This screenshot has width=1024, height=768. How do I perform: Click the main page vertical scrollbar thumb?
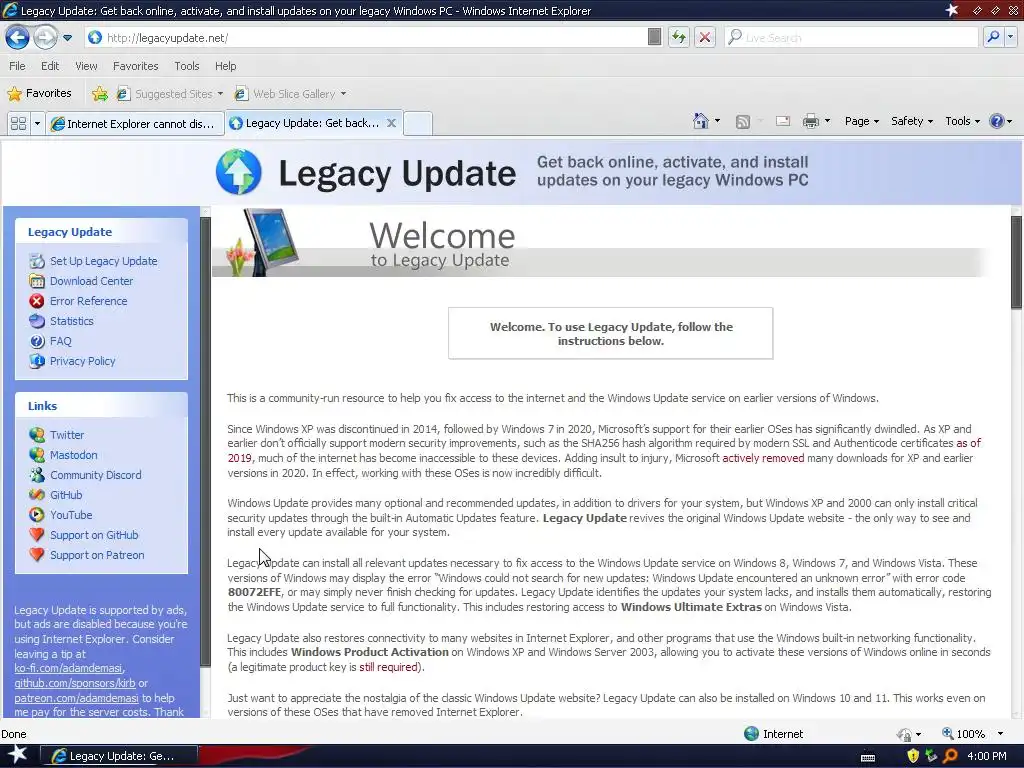click(1016, 261)
